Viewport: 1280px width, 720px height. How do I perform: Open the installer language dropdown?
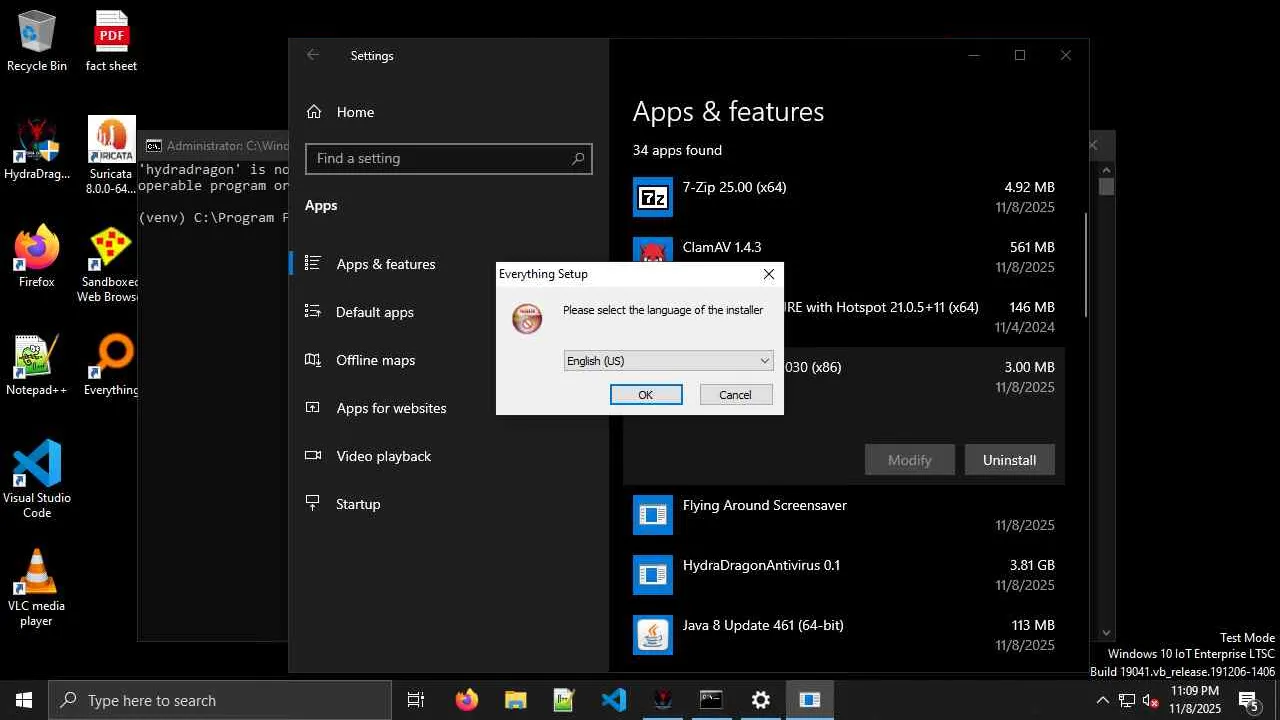(x=668, y=361)
